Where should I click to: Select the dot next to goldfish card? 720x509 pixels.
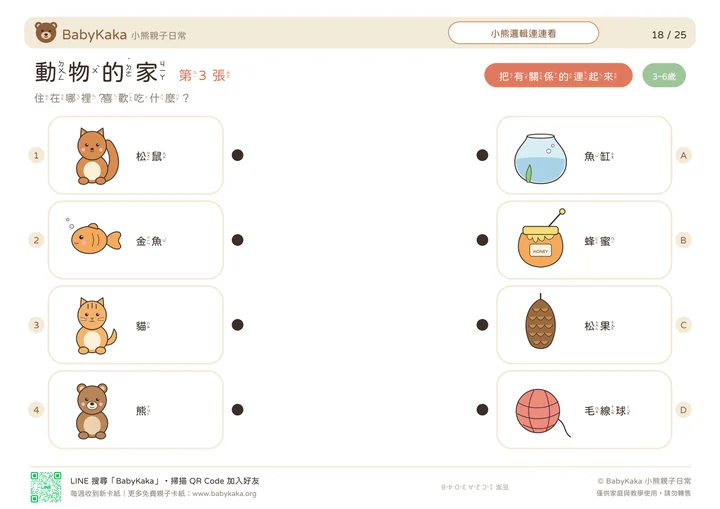point(237,240)
